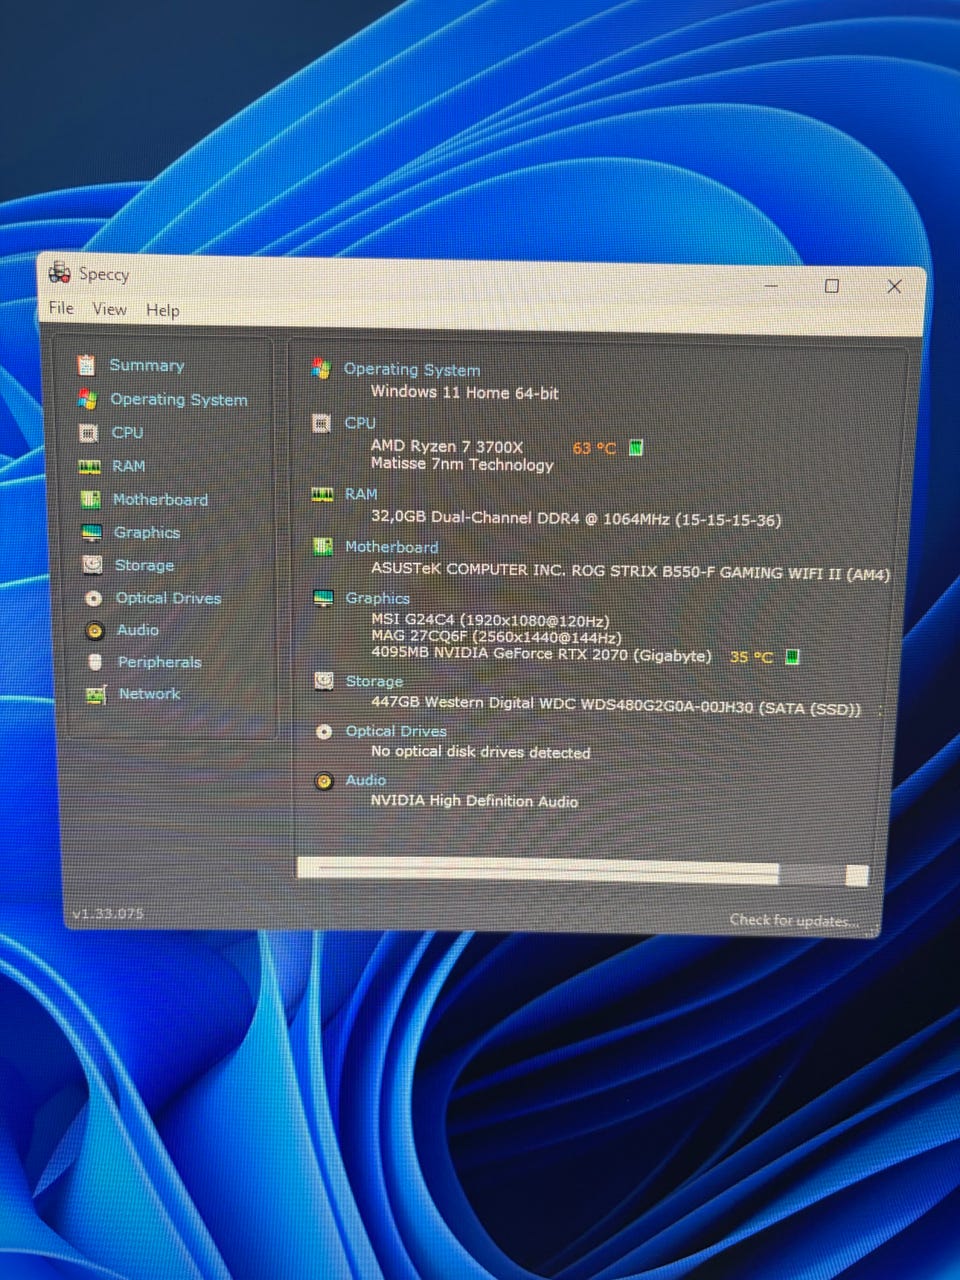
Task: Click the Motherboard icon in summary pane
Action: click(322, 546)
